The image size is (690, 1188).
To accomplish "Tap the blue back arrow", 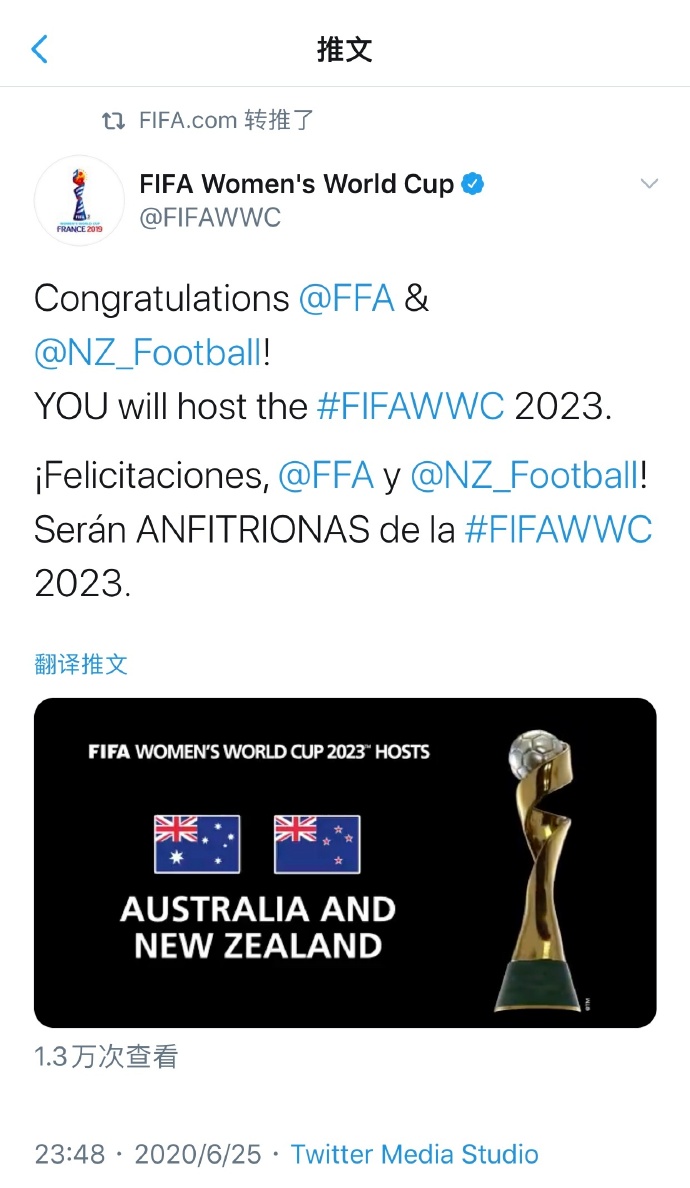I will tap(40, 48).
